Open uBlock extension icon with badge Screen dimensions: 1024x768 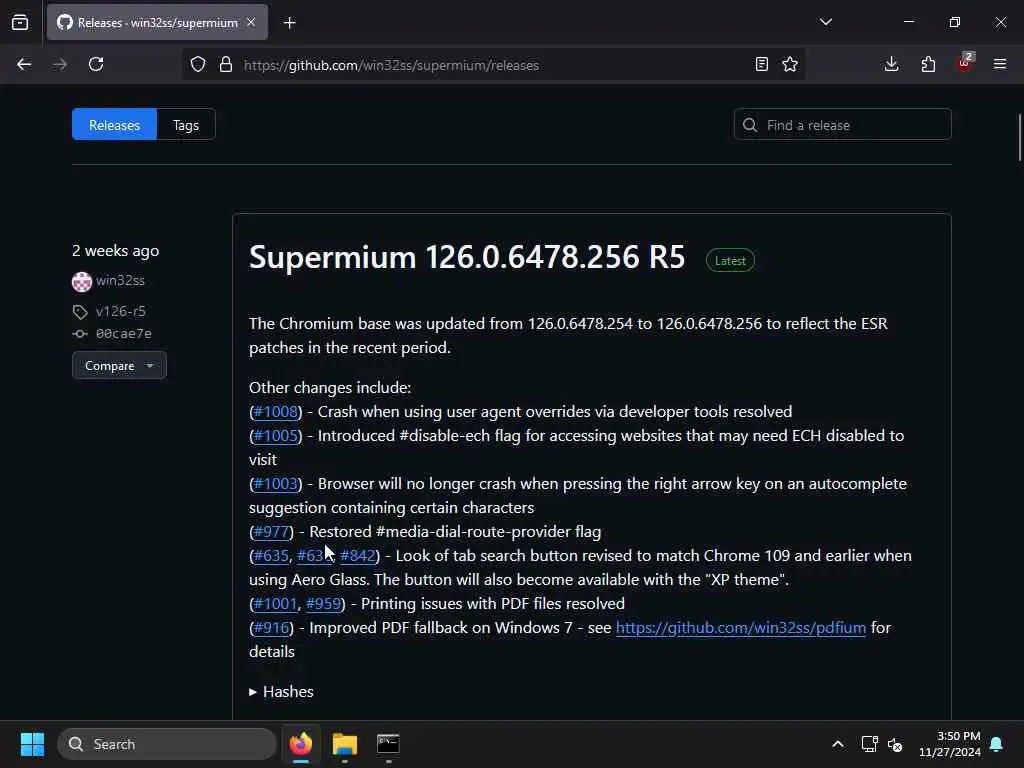tap(965, 63)
